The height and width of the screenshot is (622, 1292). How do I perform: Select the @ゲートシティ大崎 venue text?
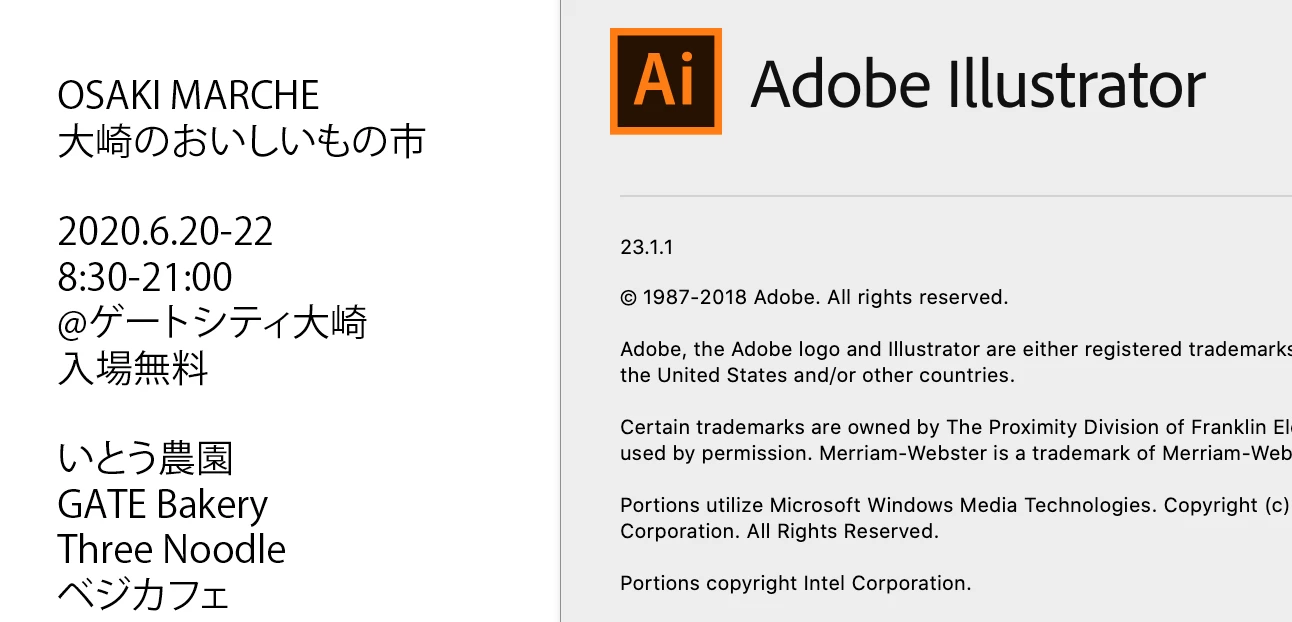pyautogui.click(x=212, y=323)
